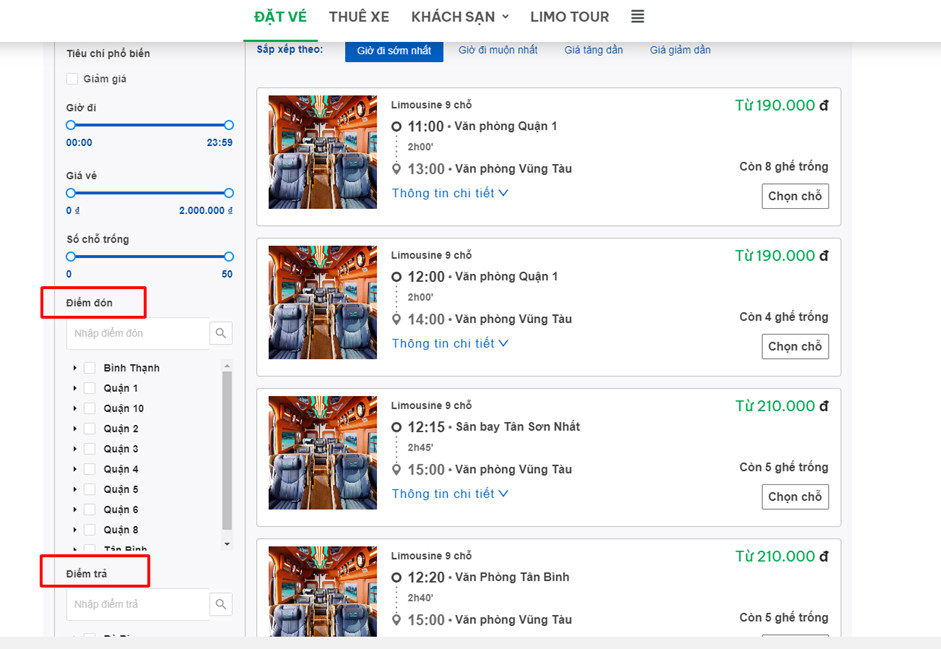The image size is (941, 649).
Task: Sort results by Giá tăng dần
Action: (593, 50)
